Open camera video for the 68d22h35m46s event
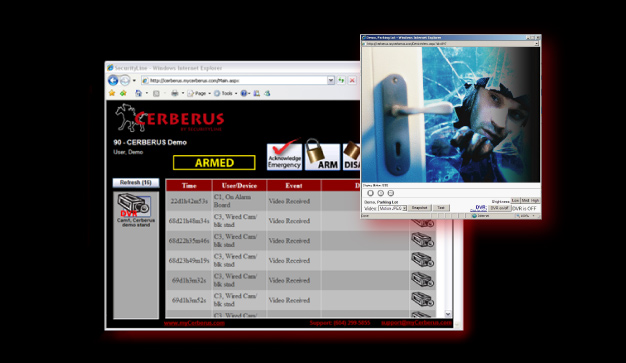This screenshot has height=363, width=626. point(422,240)
